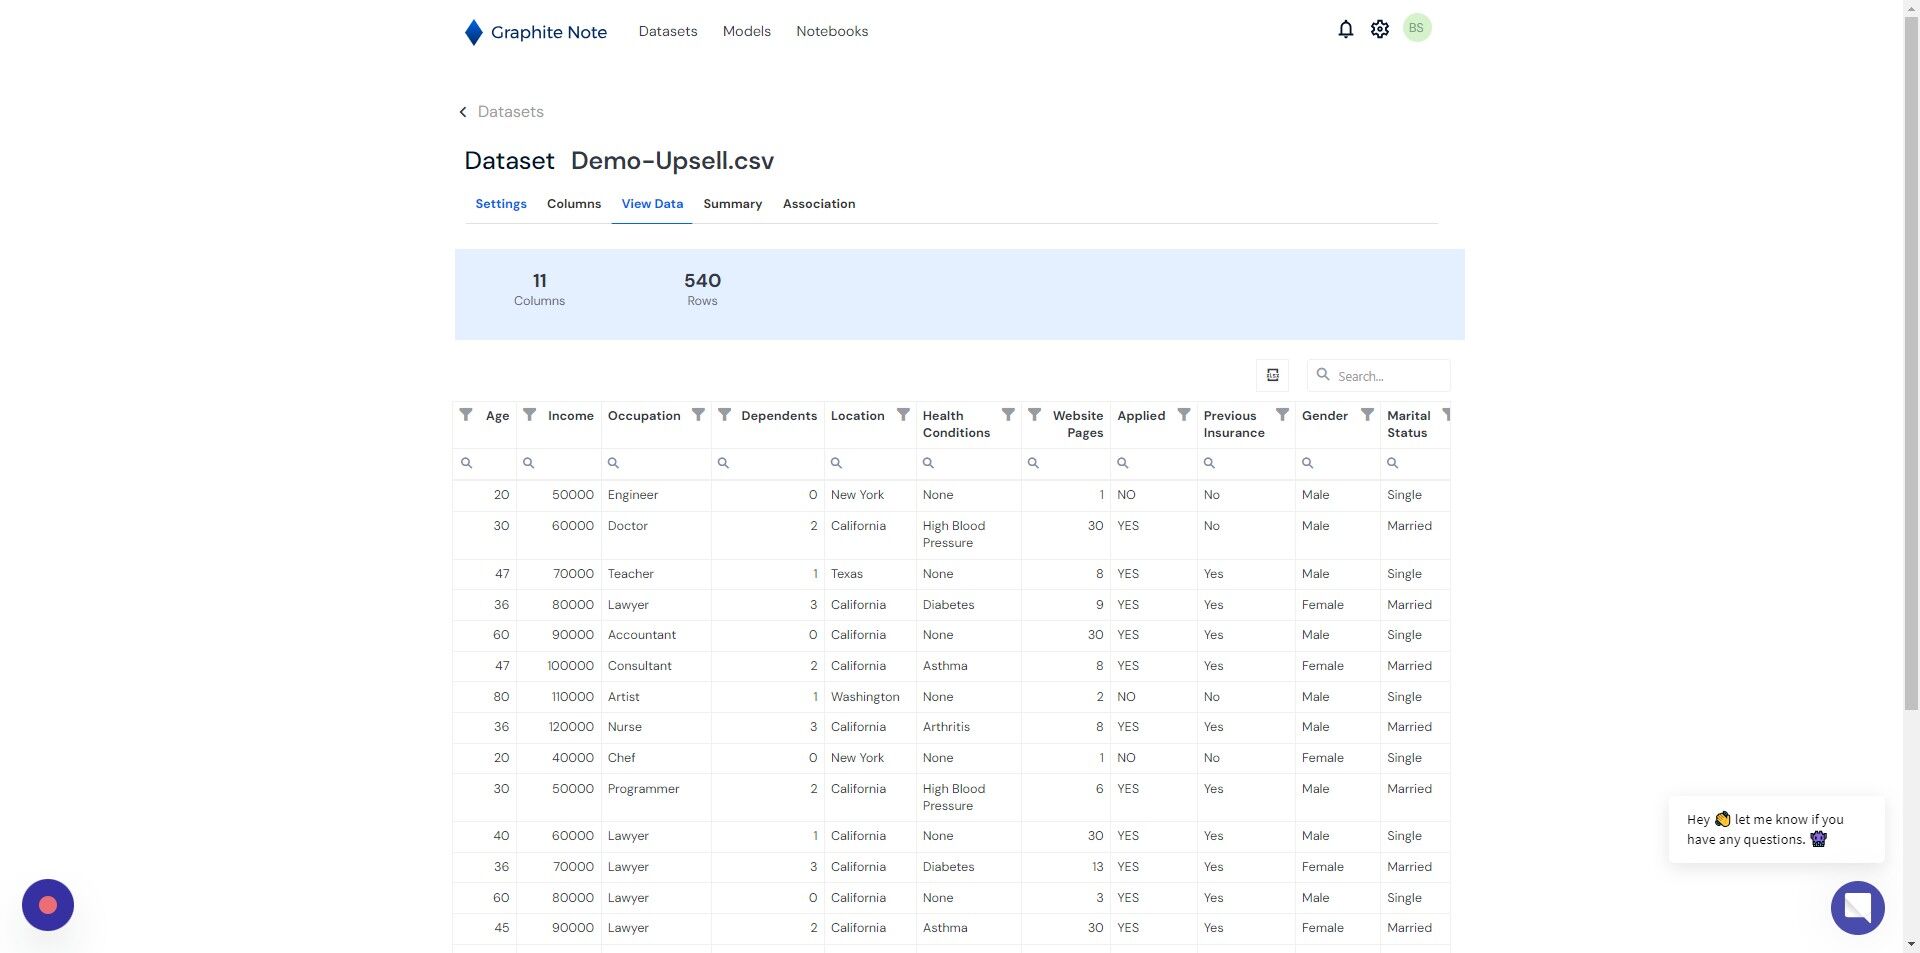Image resolution: width=1920 pixels, height=953 pixels.
Task: Click the export data icon beside Search
Action: pos(1272,375)
